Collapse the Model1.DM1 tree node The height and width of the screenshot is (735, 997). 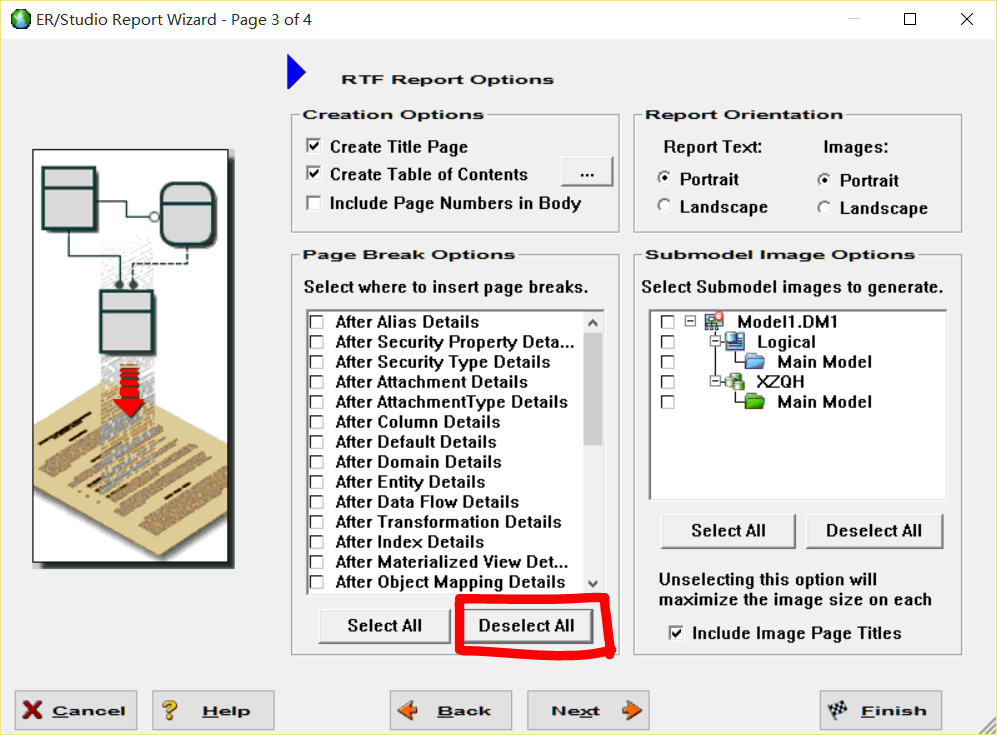click(690, 322)
